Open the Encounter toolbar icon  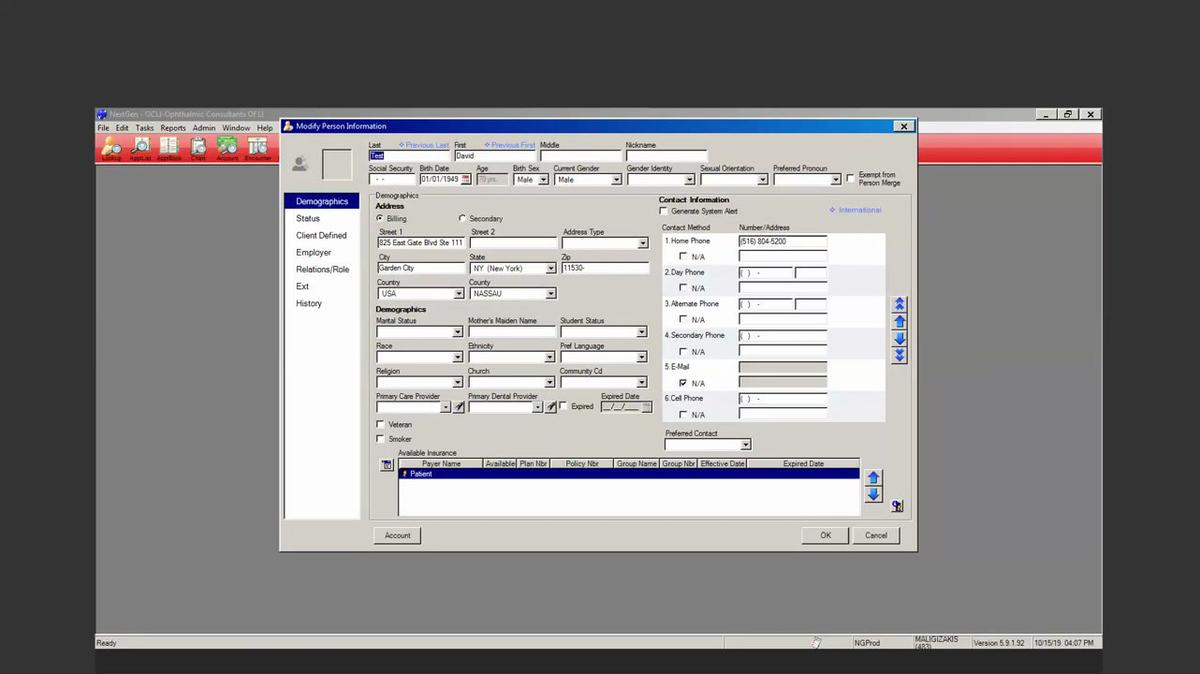pyautogui.click(x=256, y=147)
